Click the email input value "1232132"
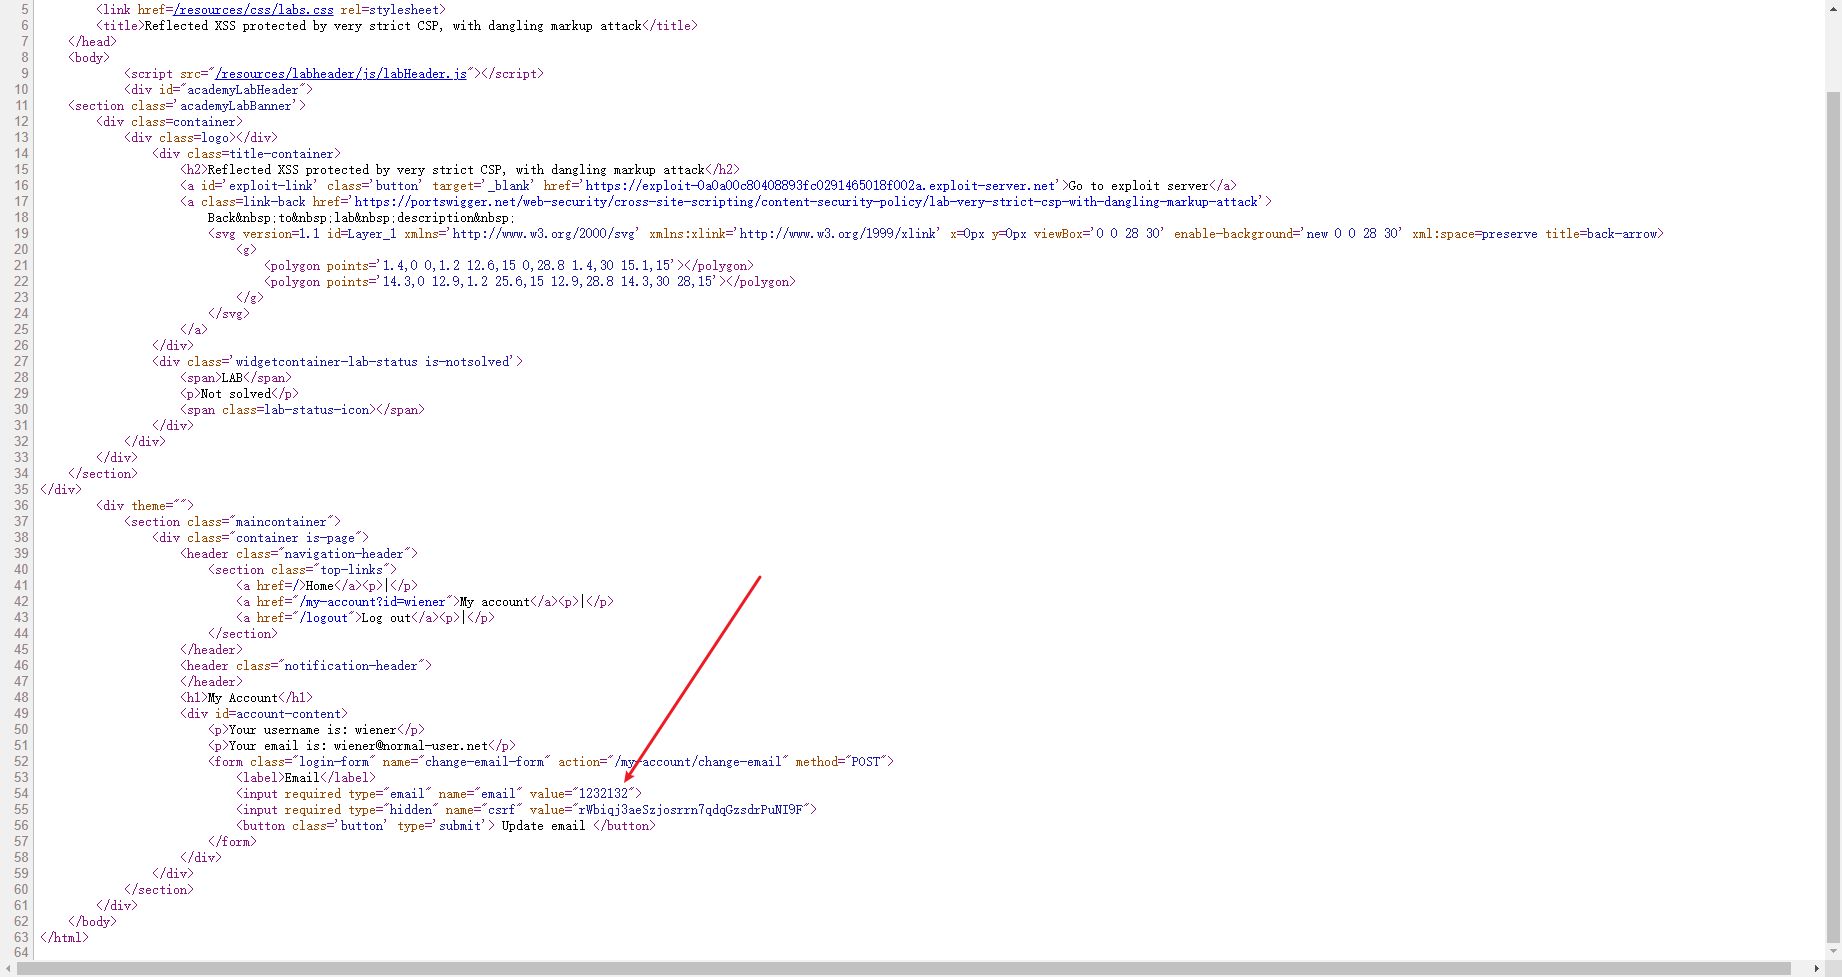 603,794
